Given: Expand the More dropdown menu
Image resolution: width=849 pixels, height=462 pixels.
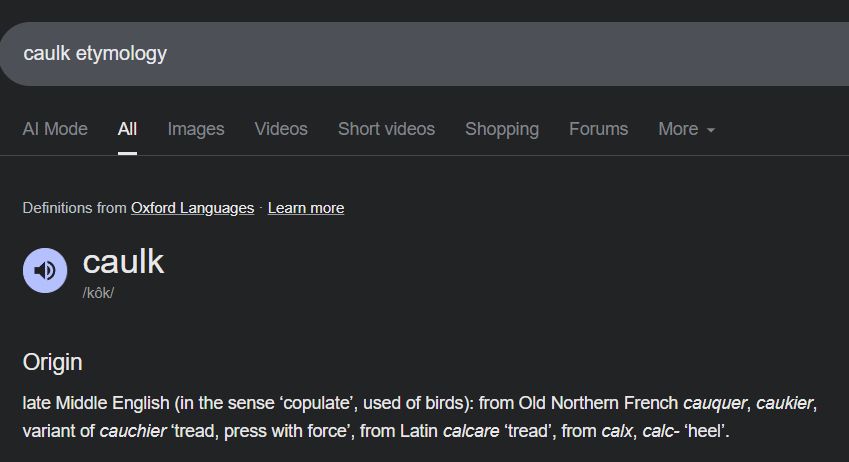Looking at the screenshot, I should coord(686,129).
